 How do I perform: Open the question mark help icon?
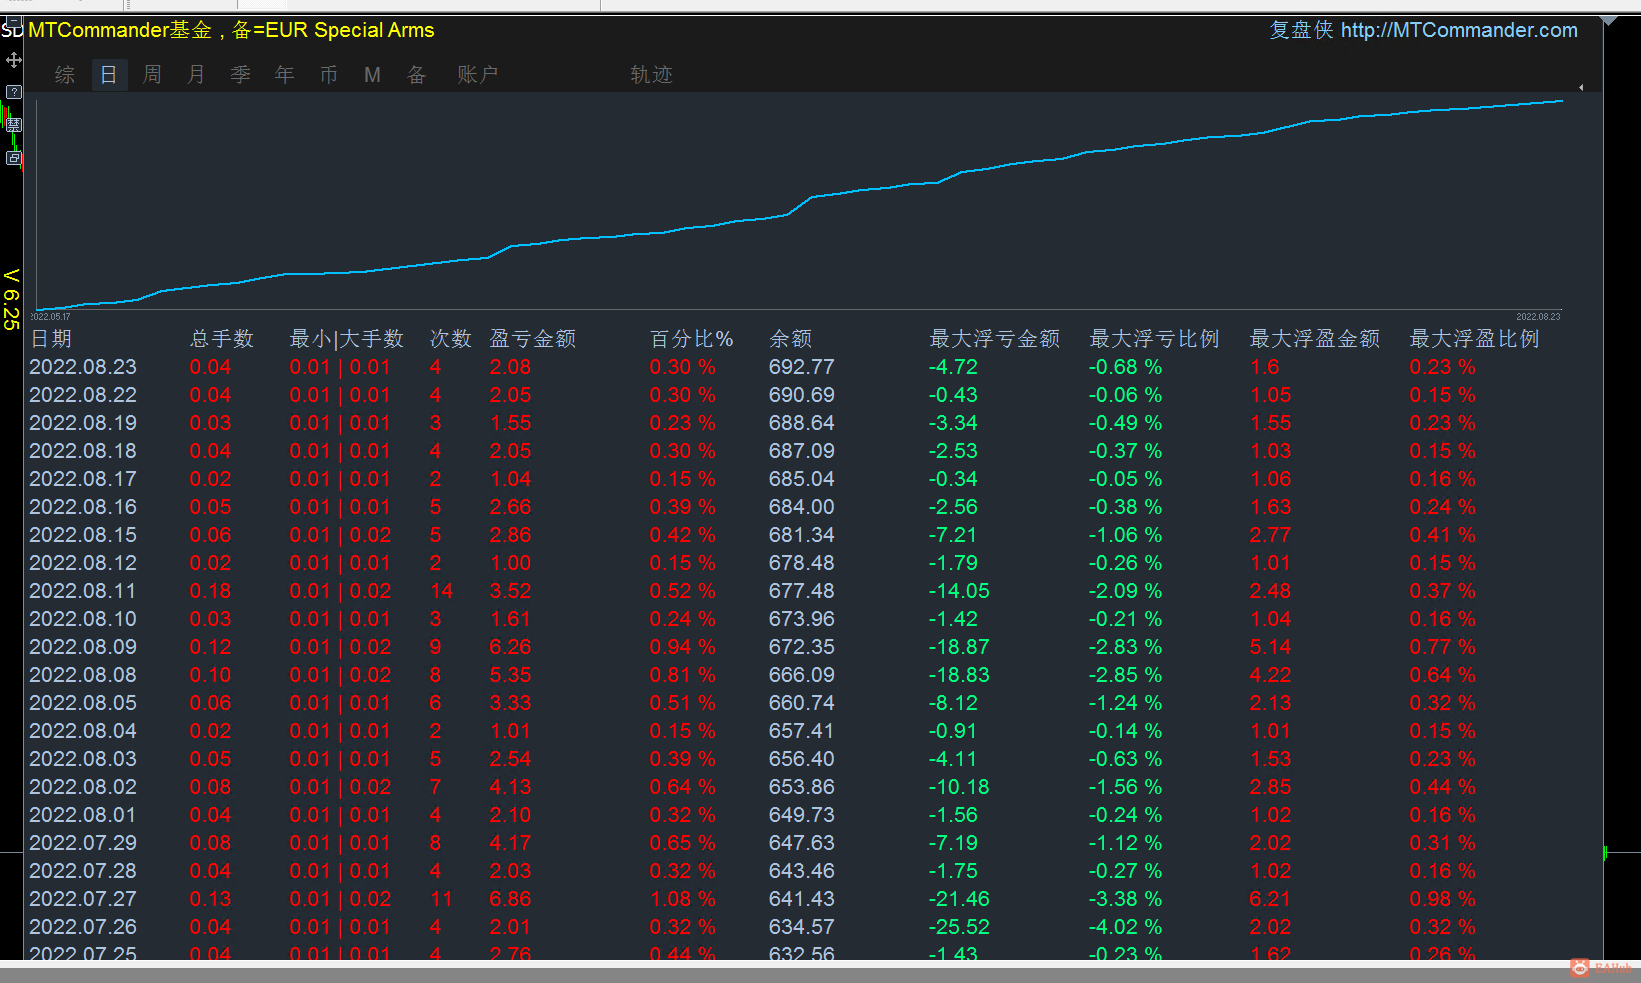pos(13,92)
